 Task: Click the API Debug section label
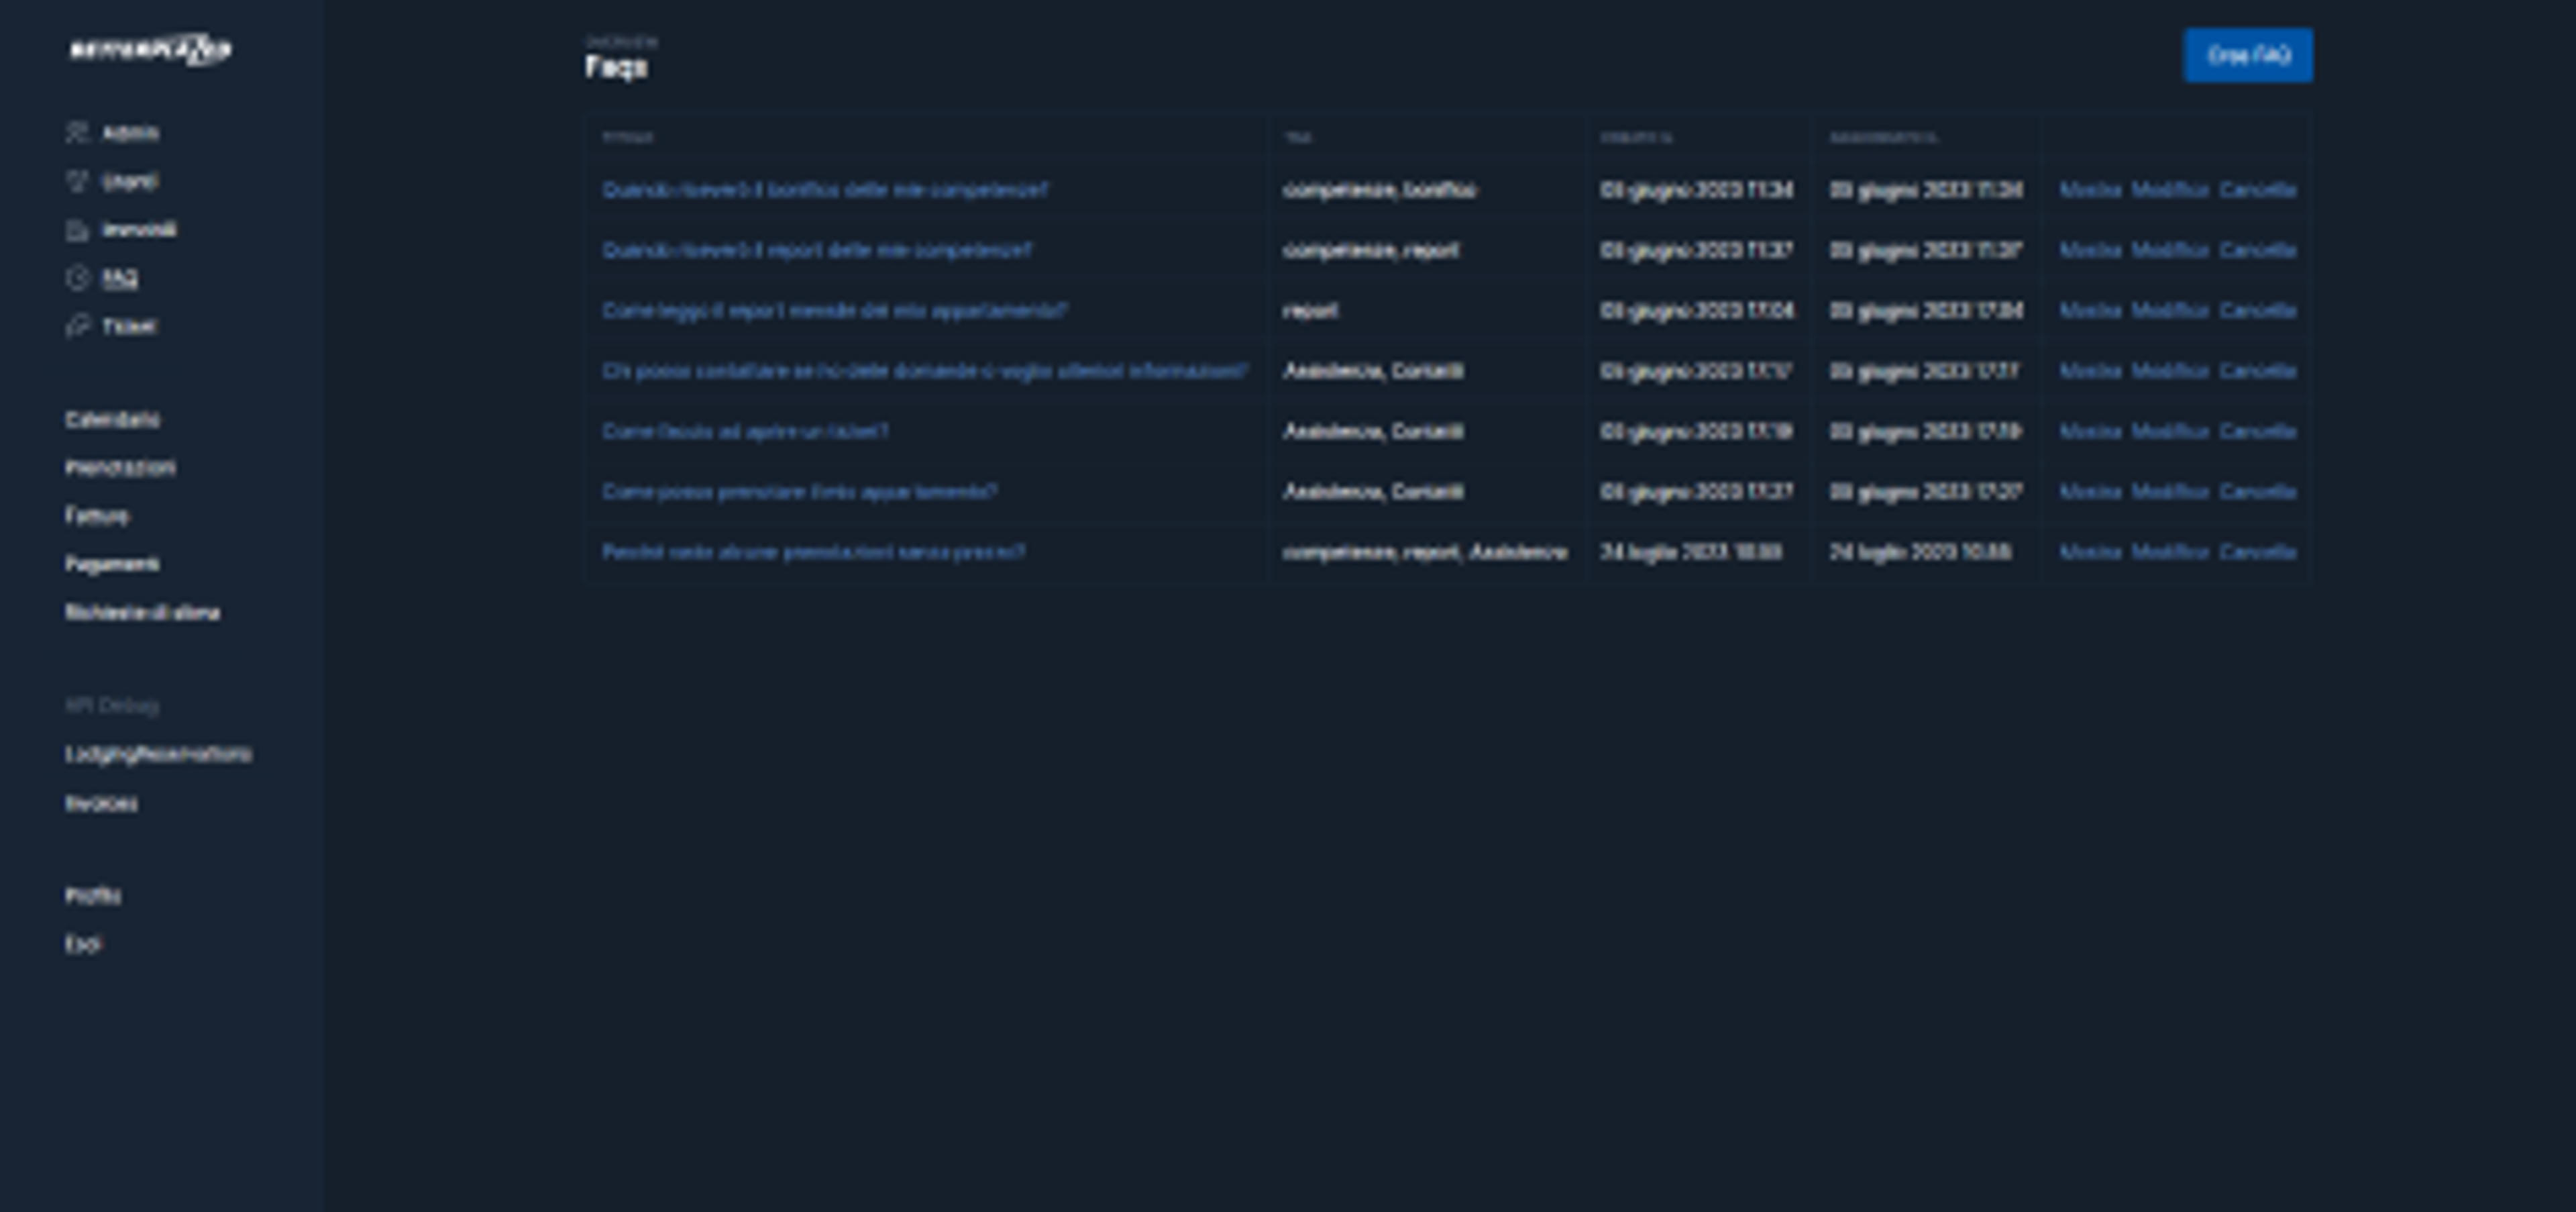pyautogui.click(x=112, y=706)
